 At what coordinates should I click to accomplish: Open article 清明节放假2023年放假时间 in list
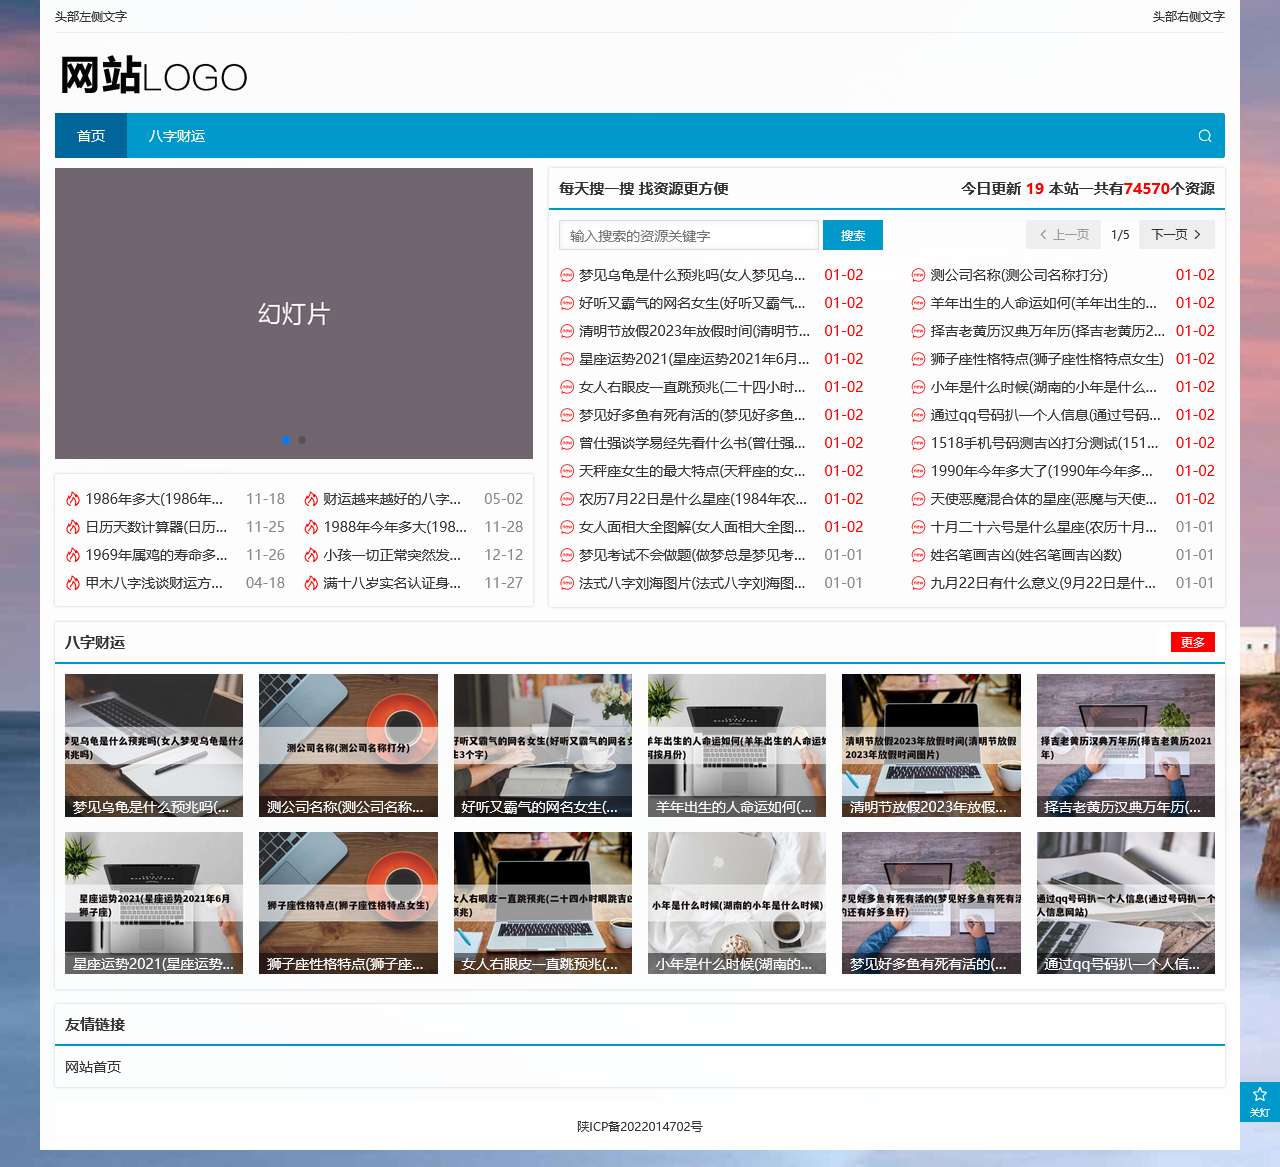[695, 331]
